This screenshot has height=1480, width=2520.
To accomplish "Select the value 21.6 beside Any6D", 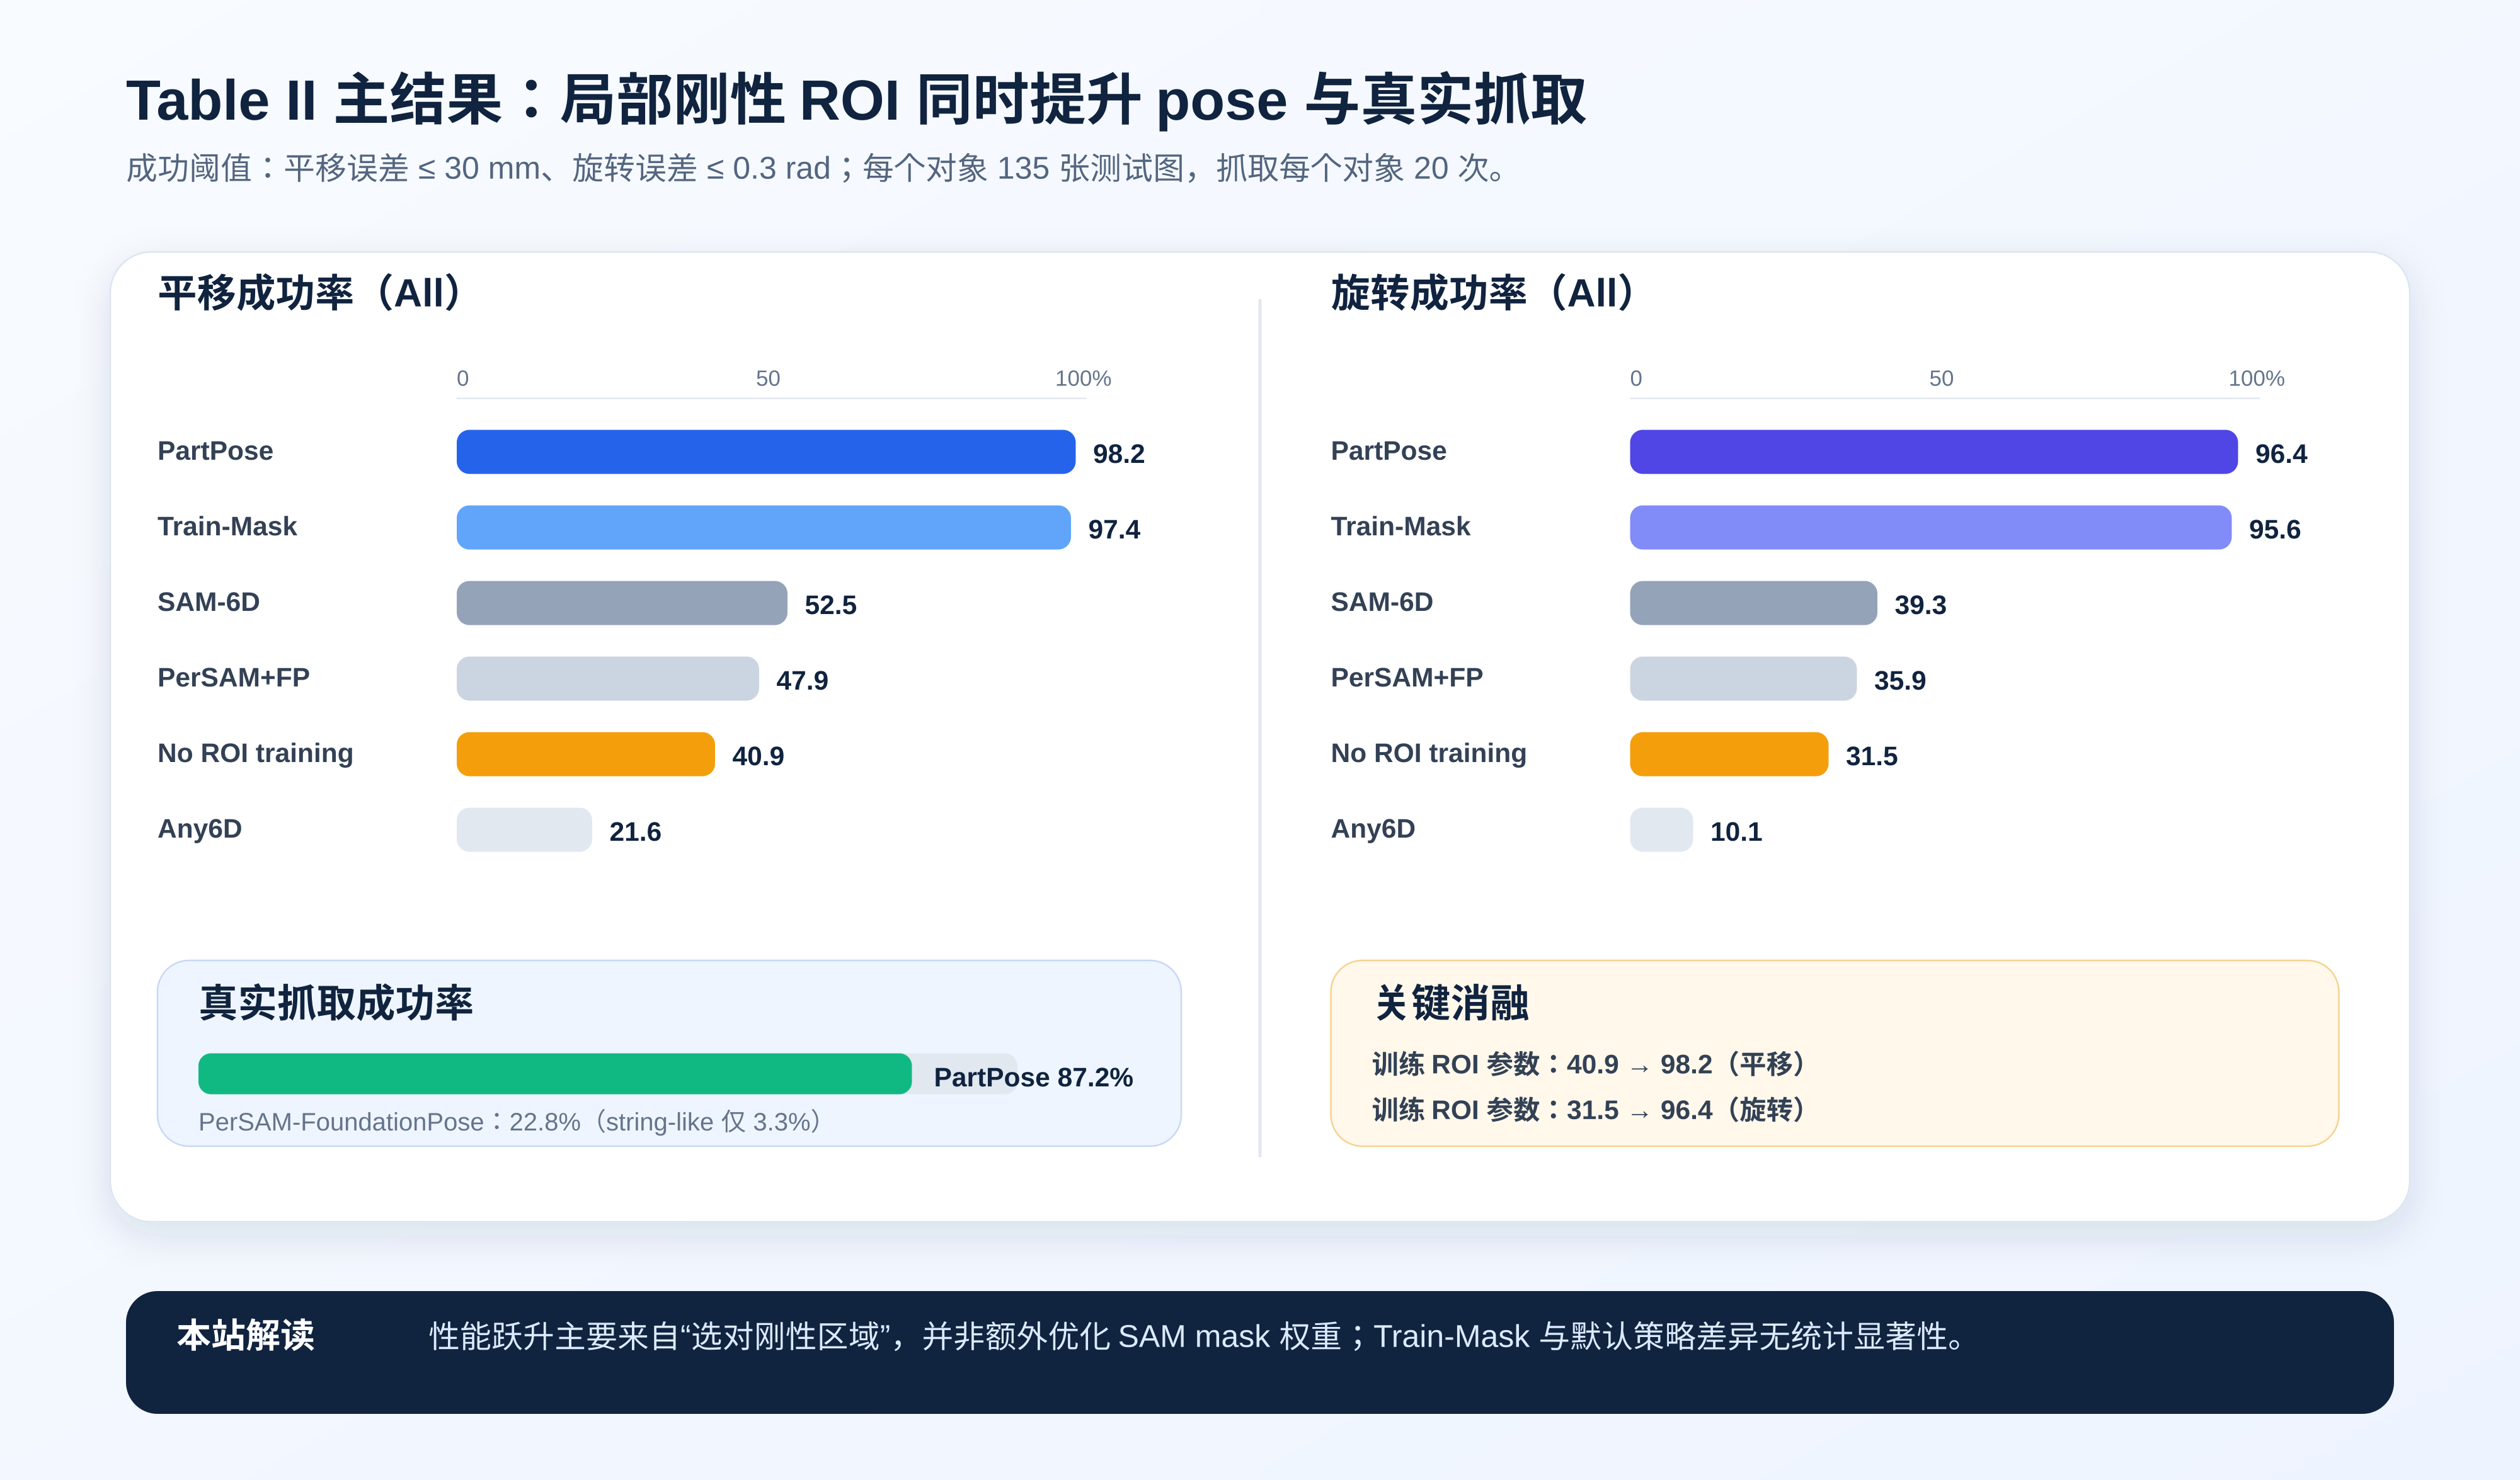I will [635, 832].
